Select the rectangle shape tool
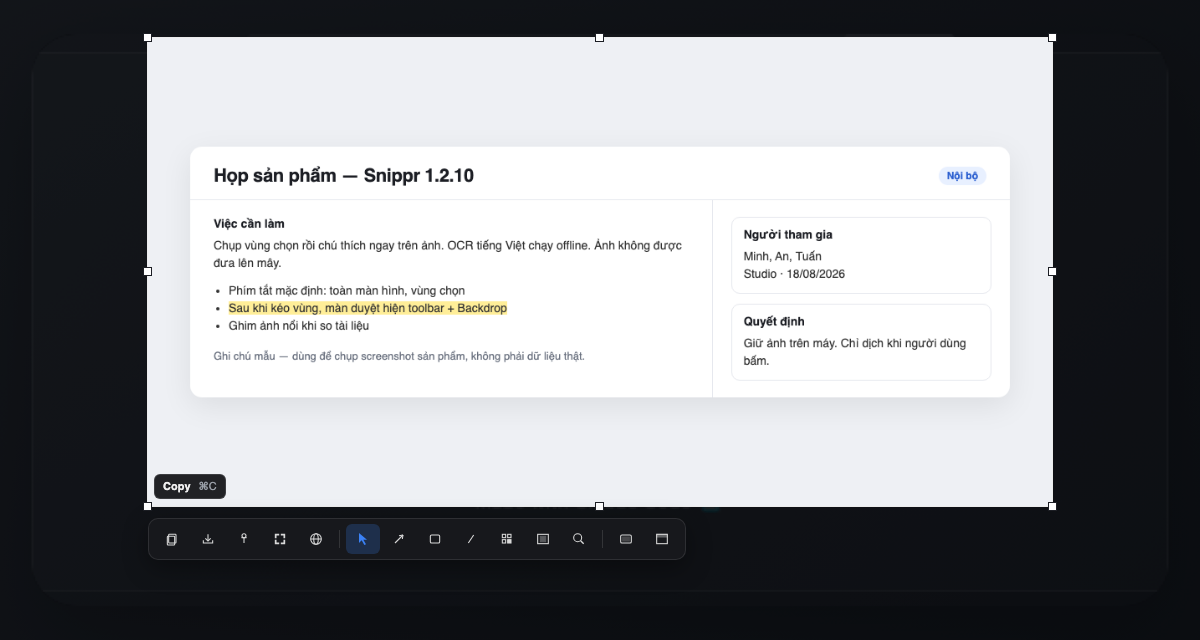The image size is (1200, 640). pyautogui.click(x=435, y=539)
